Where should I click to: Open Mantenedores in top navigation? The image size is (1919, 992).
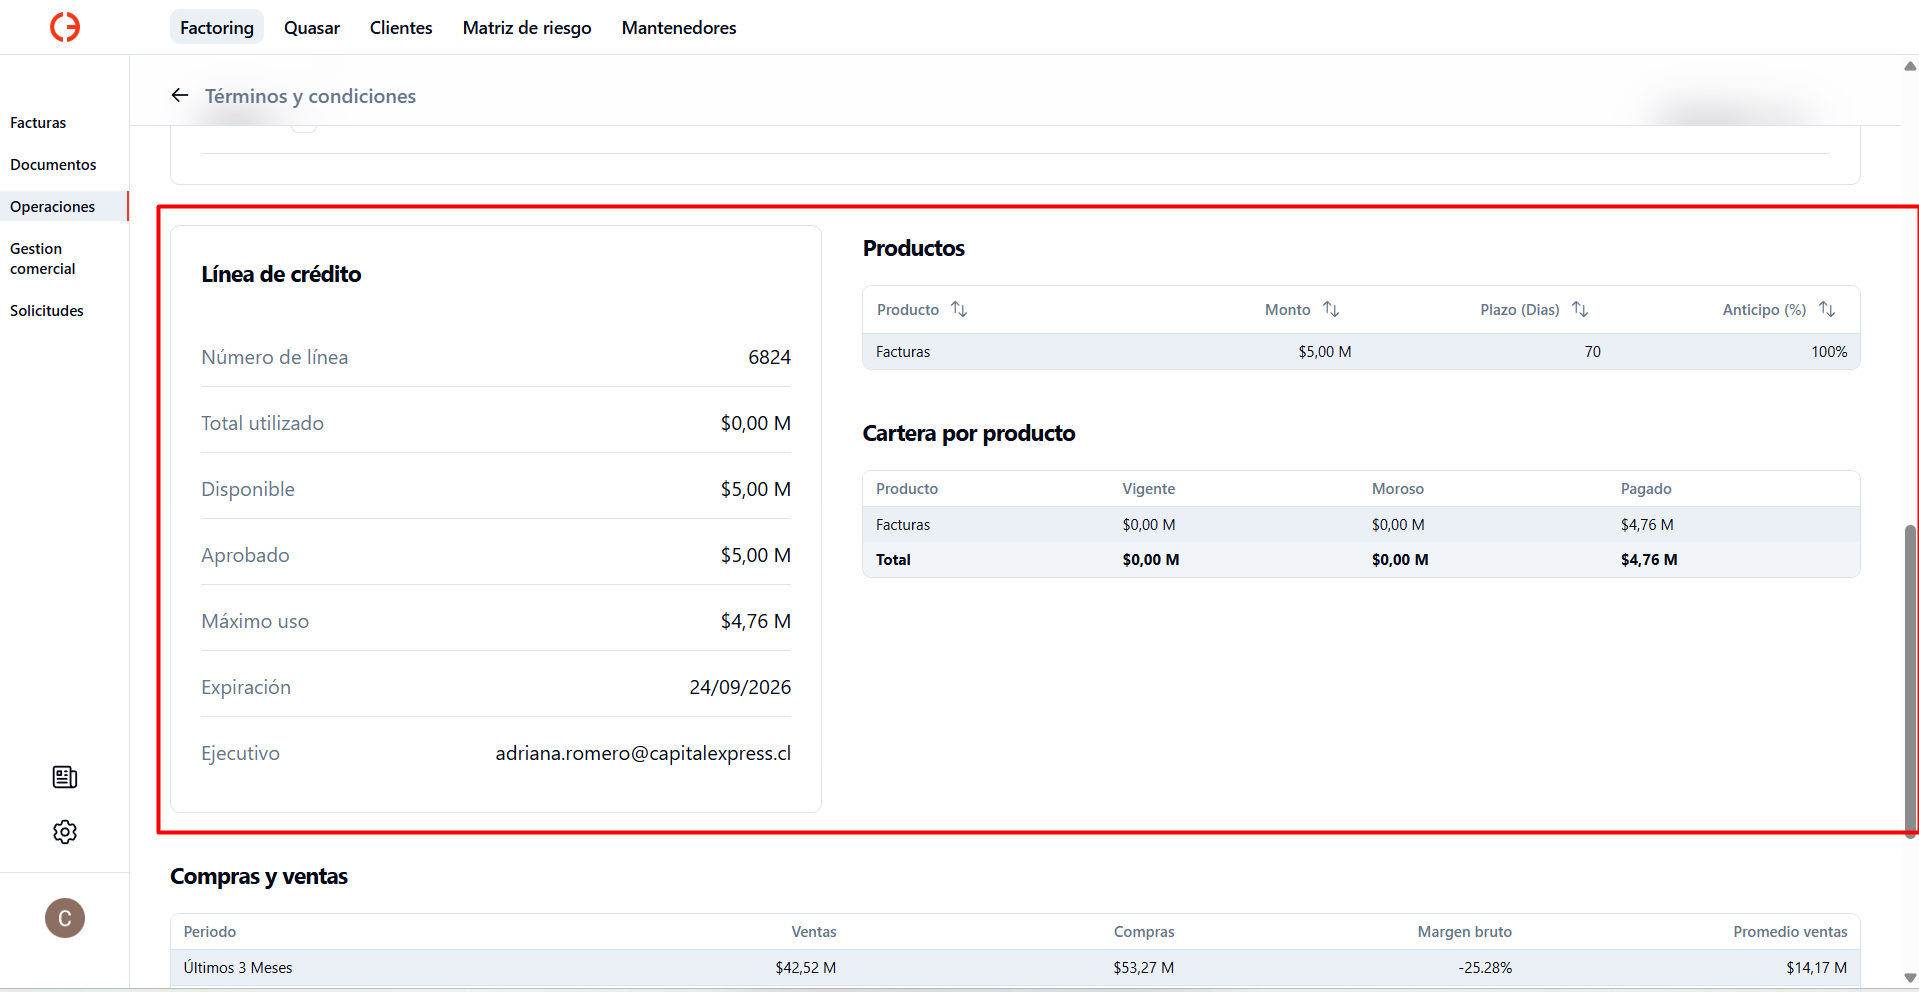pos(679,27)
